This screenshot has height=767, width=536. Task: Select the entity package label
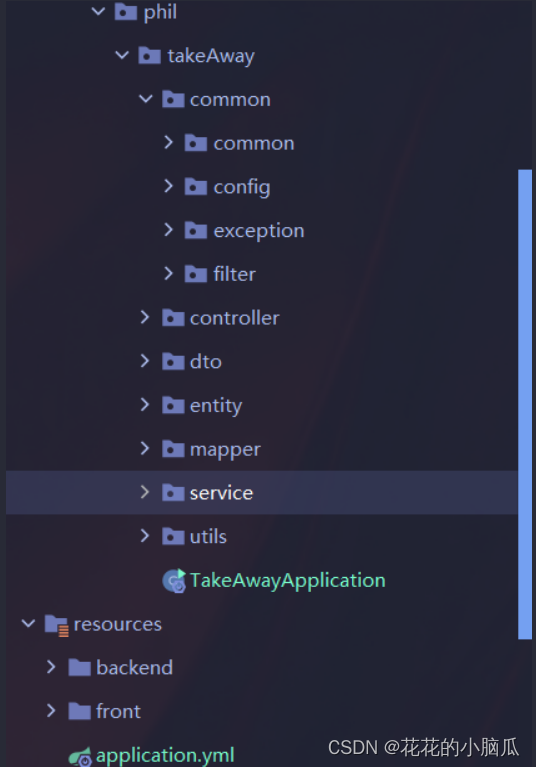point(216,406)
